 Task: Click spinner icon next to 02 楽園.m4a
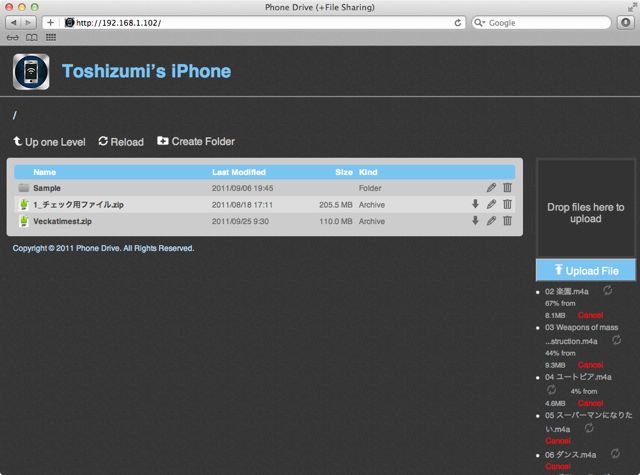[x=608, y=291]
